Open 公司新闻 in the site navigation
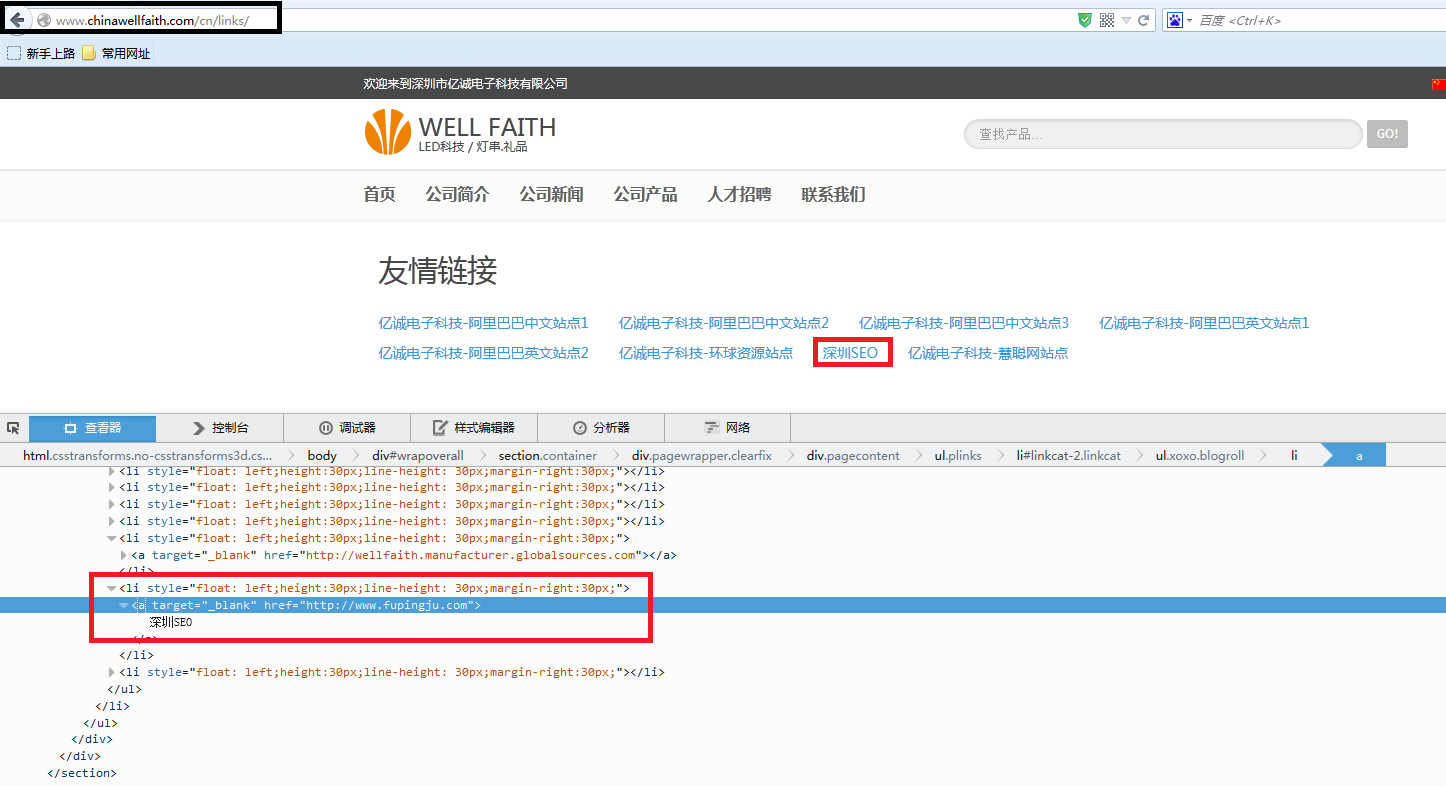 [551, 195]
